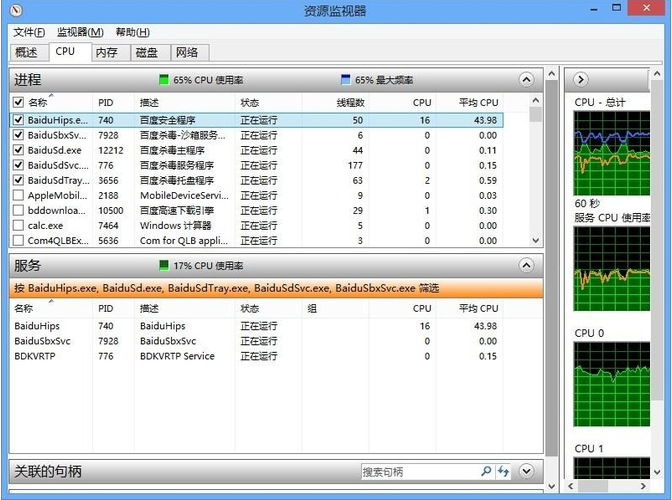Check the bddownloa... process checkbox
Image resolution: width=672 pixels, height=500 pixels.
[18, 210]
